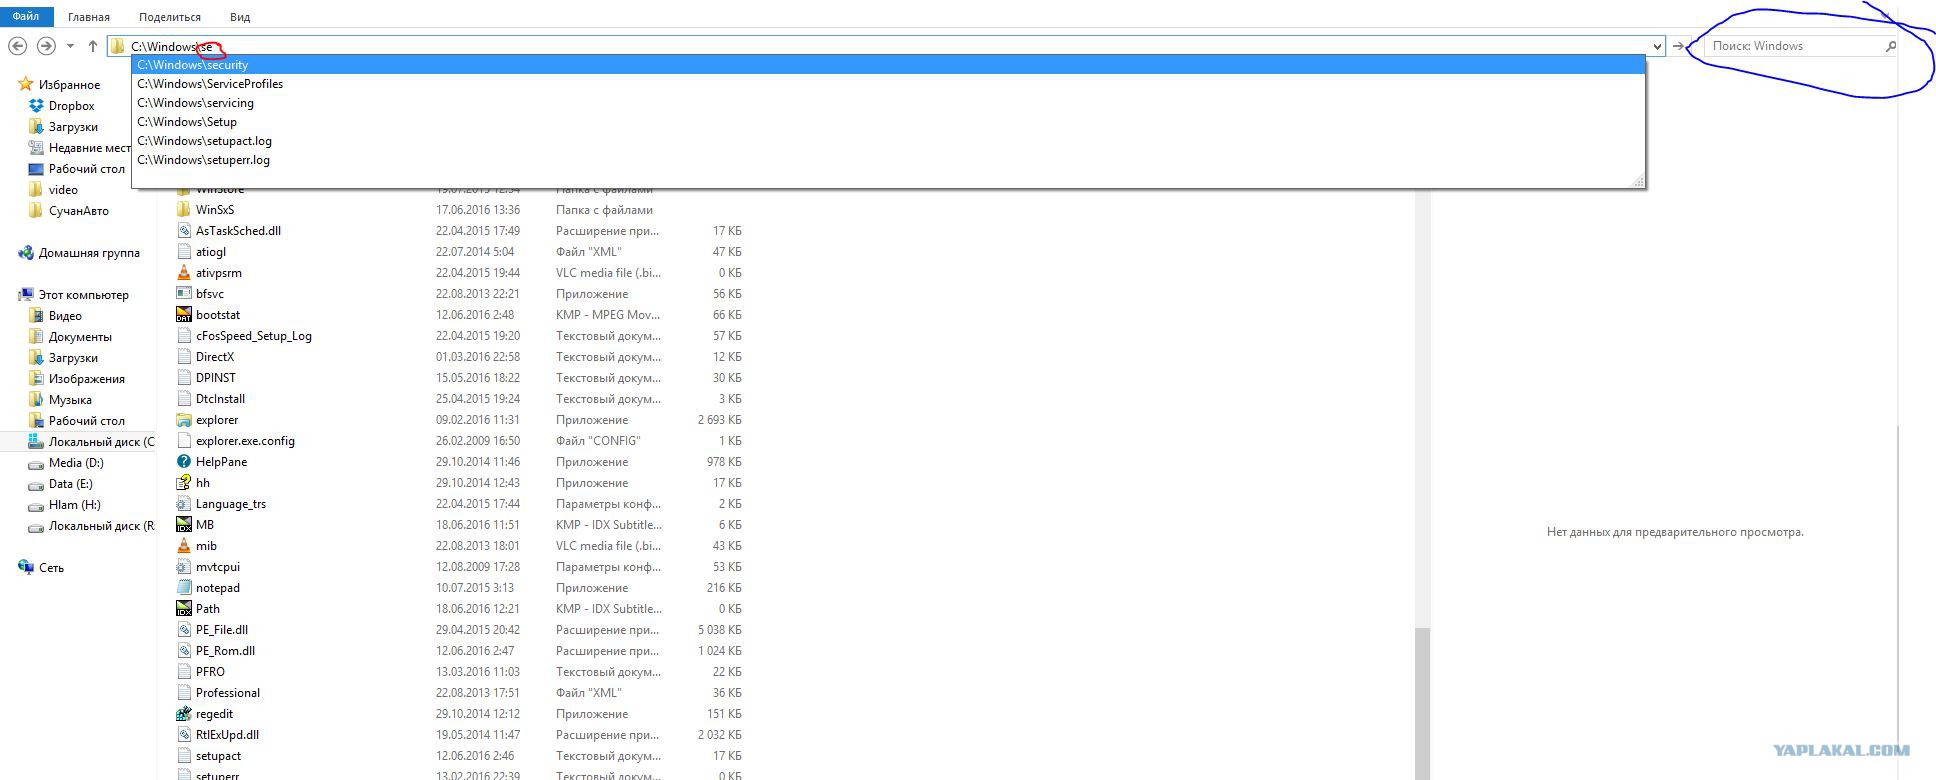1936x780 pixels.
Task: Click the explorer application icon
Action: point(184,420)
